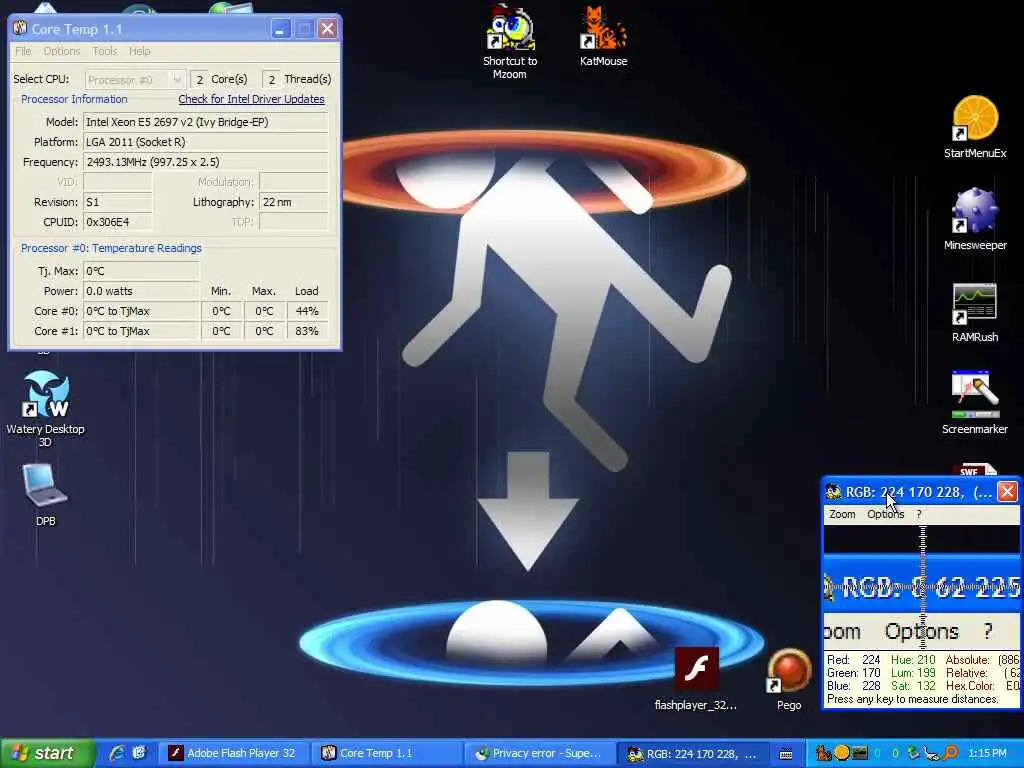Click the Core #0 load value 44%
Screen dimensions: 1024x768
307,312
